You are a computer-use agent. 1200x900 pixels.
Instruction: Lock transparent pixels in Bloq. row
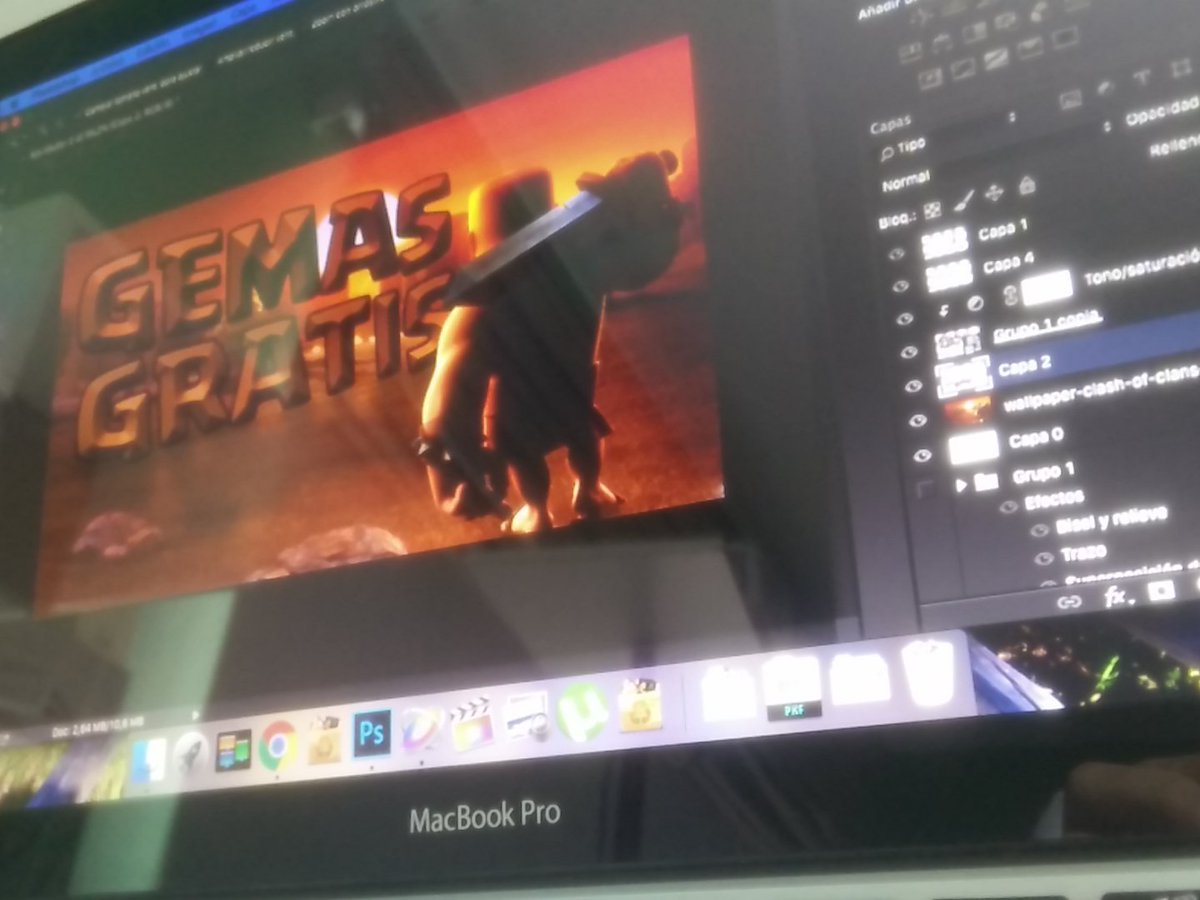pos(932,210)
